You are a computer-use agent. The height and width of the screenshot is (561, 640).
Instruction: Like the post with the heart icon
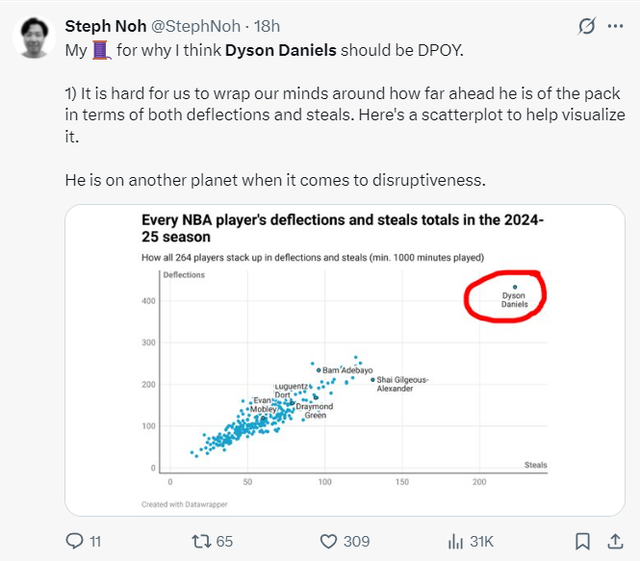pyautogui.click(x=328, y=541)
